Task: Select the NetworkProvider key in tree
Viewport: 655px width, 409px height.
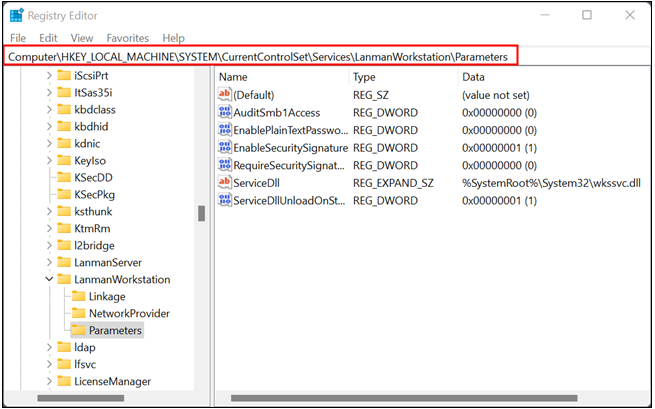Action: [x=129, y=313]
